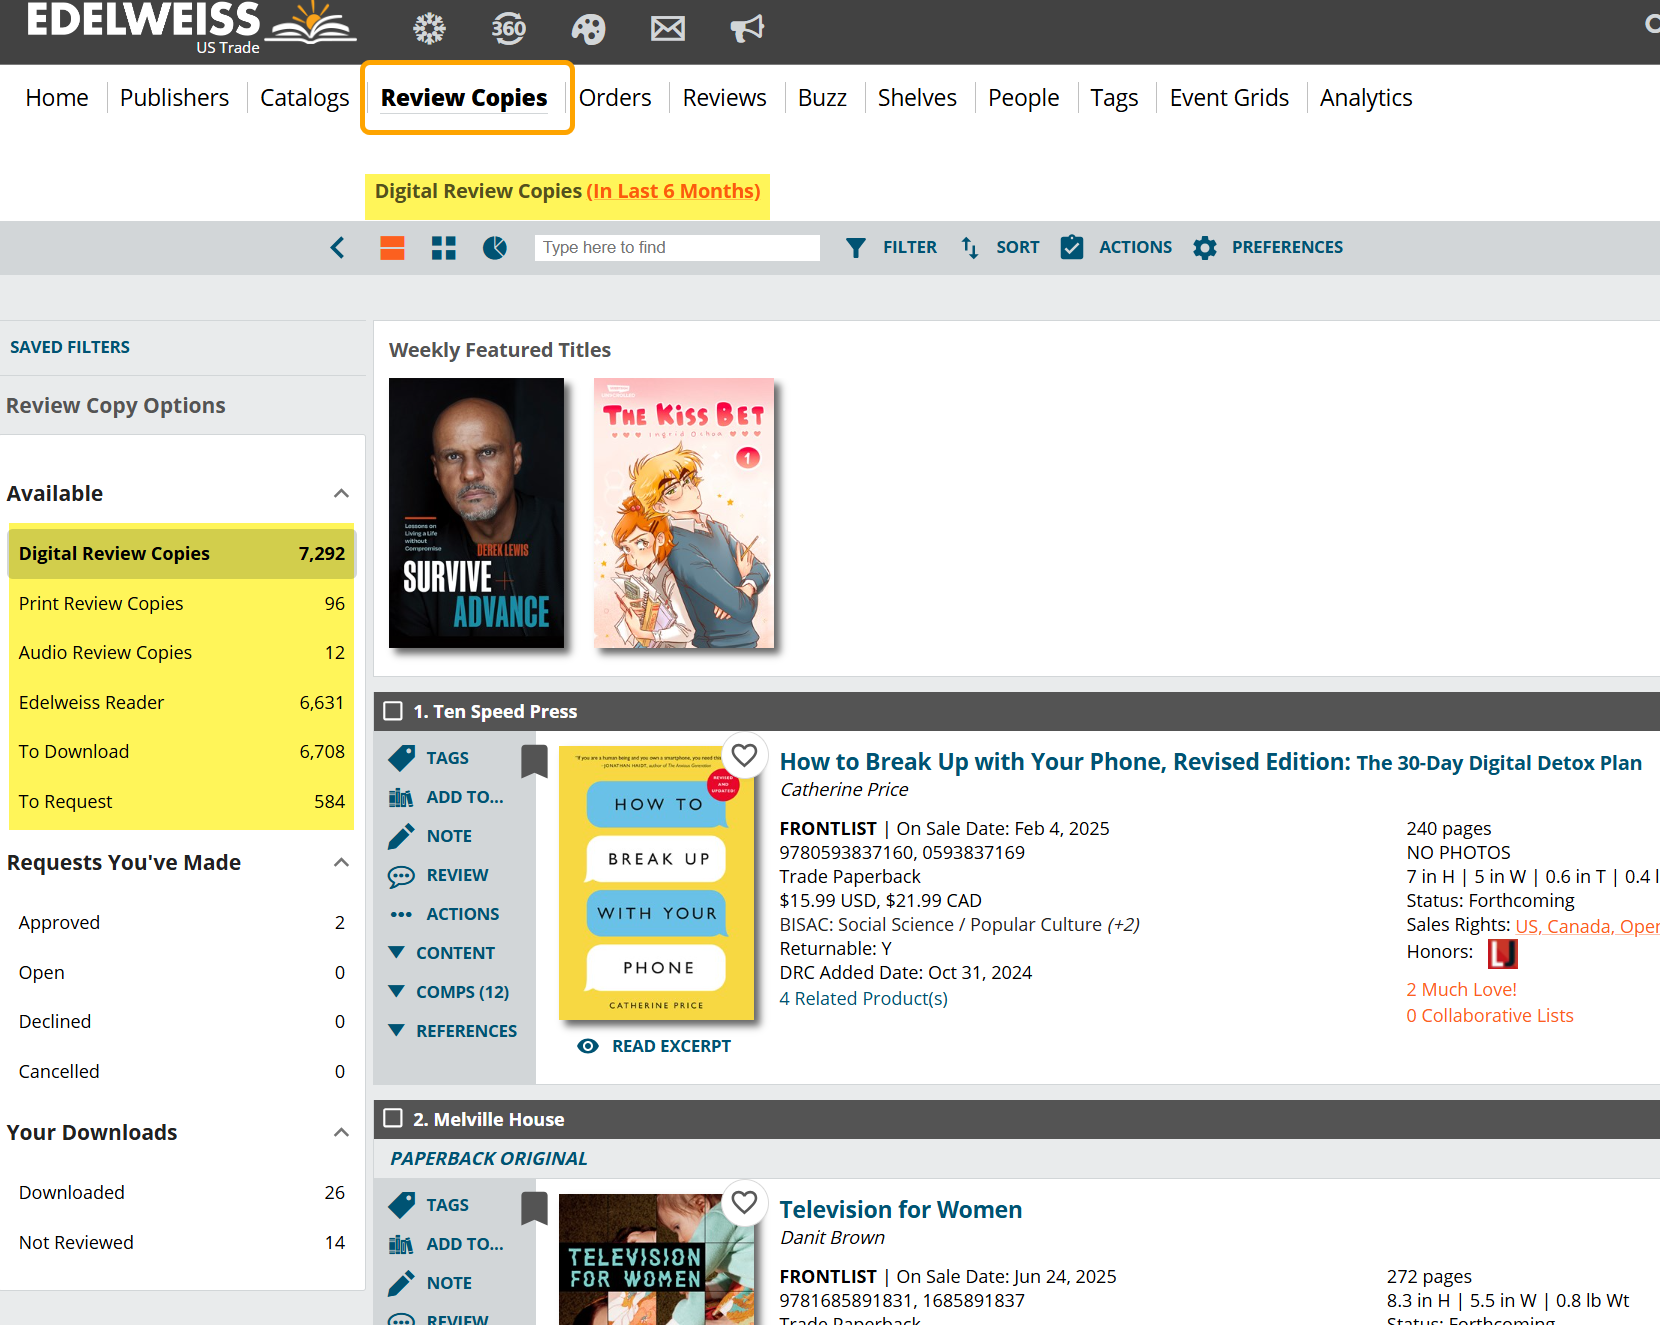Click the back arrow in toolbar
Screen dimensions: 1660x1325
coord(338,248)
